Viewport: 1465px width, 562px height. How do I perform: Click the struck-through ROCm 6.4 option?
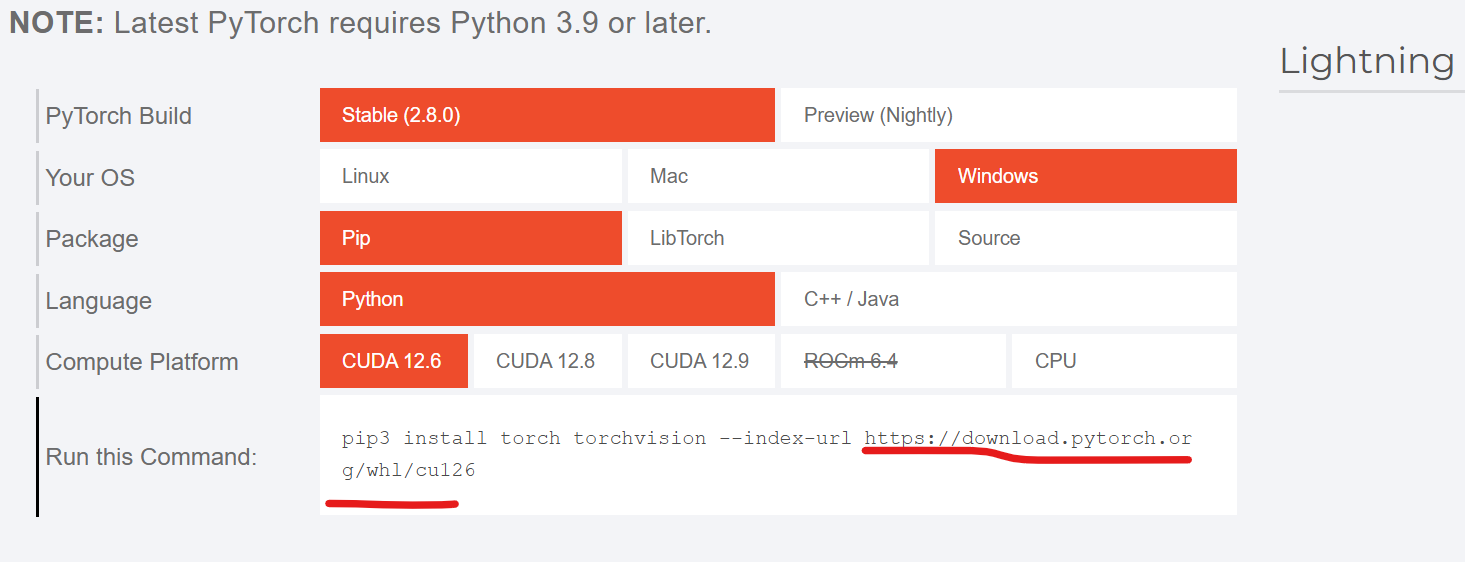pyautogui.click(x=893, y=361)
